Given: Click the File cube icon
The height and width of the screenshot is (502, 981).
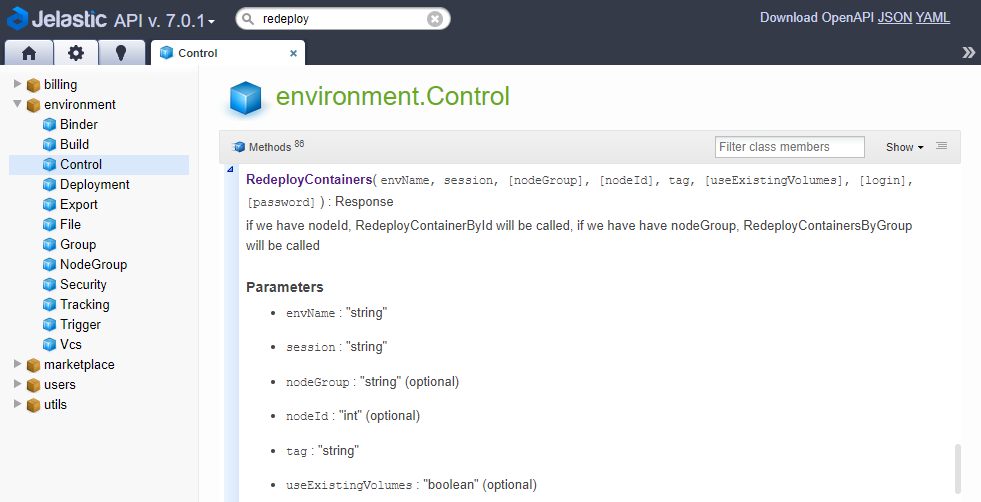Looking at the screenshot, I should [49, 225].
